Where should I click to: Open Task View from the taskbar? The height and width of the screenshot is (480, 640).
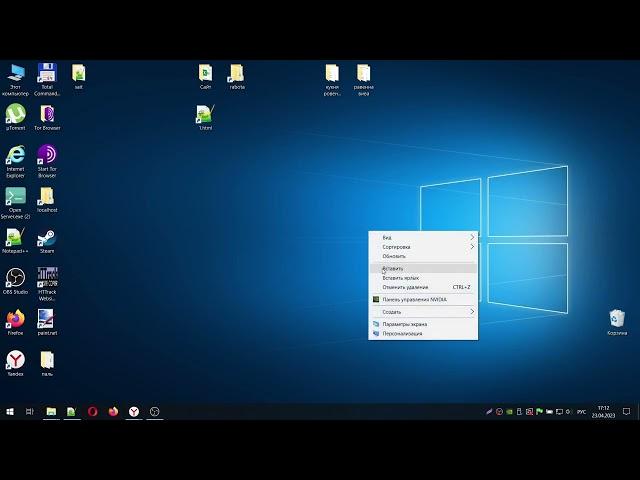pos(29,411)
